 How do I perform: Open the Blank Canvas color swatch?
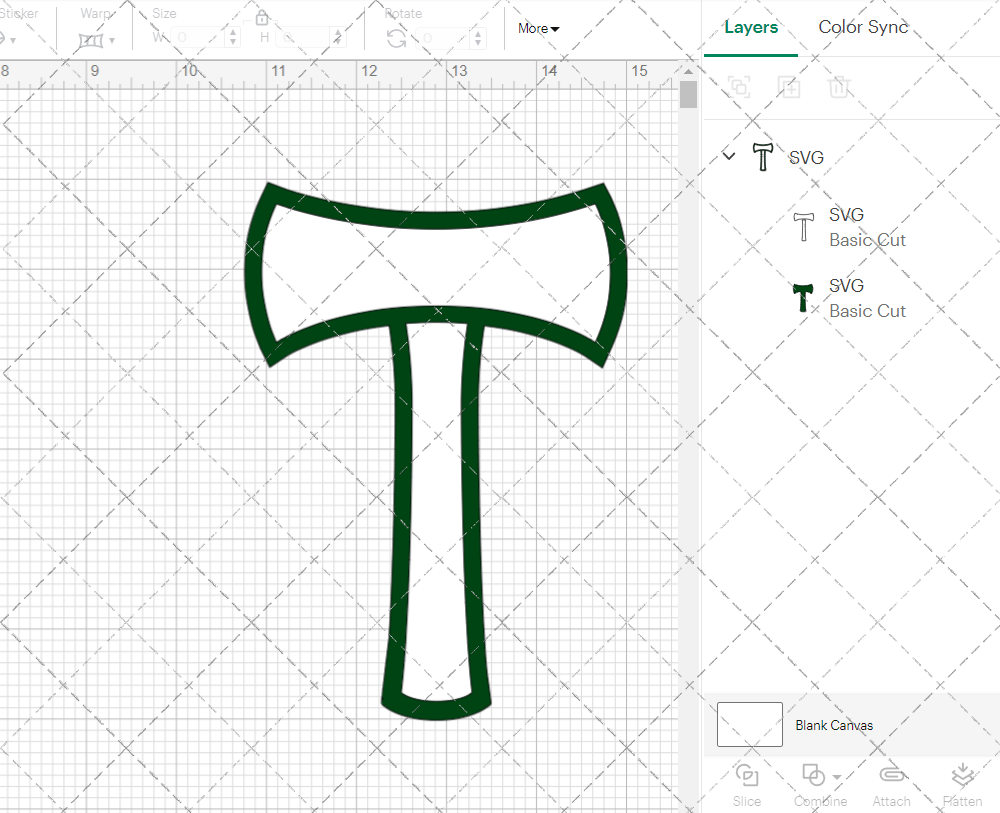pos(748,725)
